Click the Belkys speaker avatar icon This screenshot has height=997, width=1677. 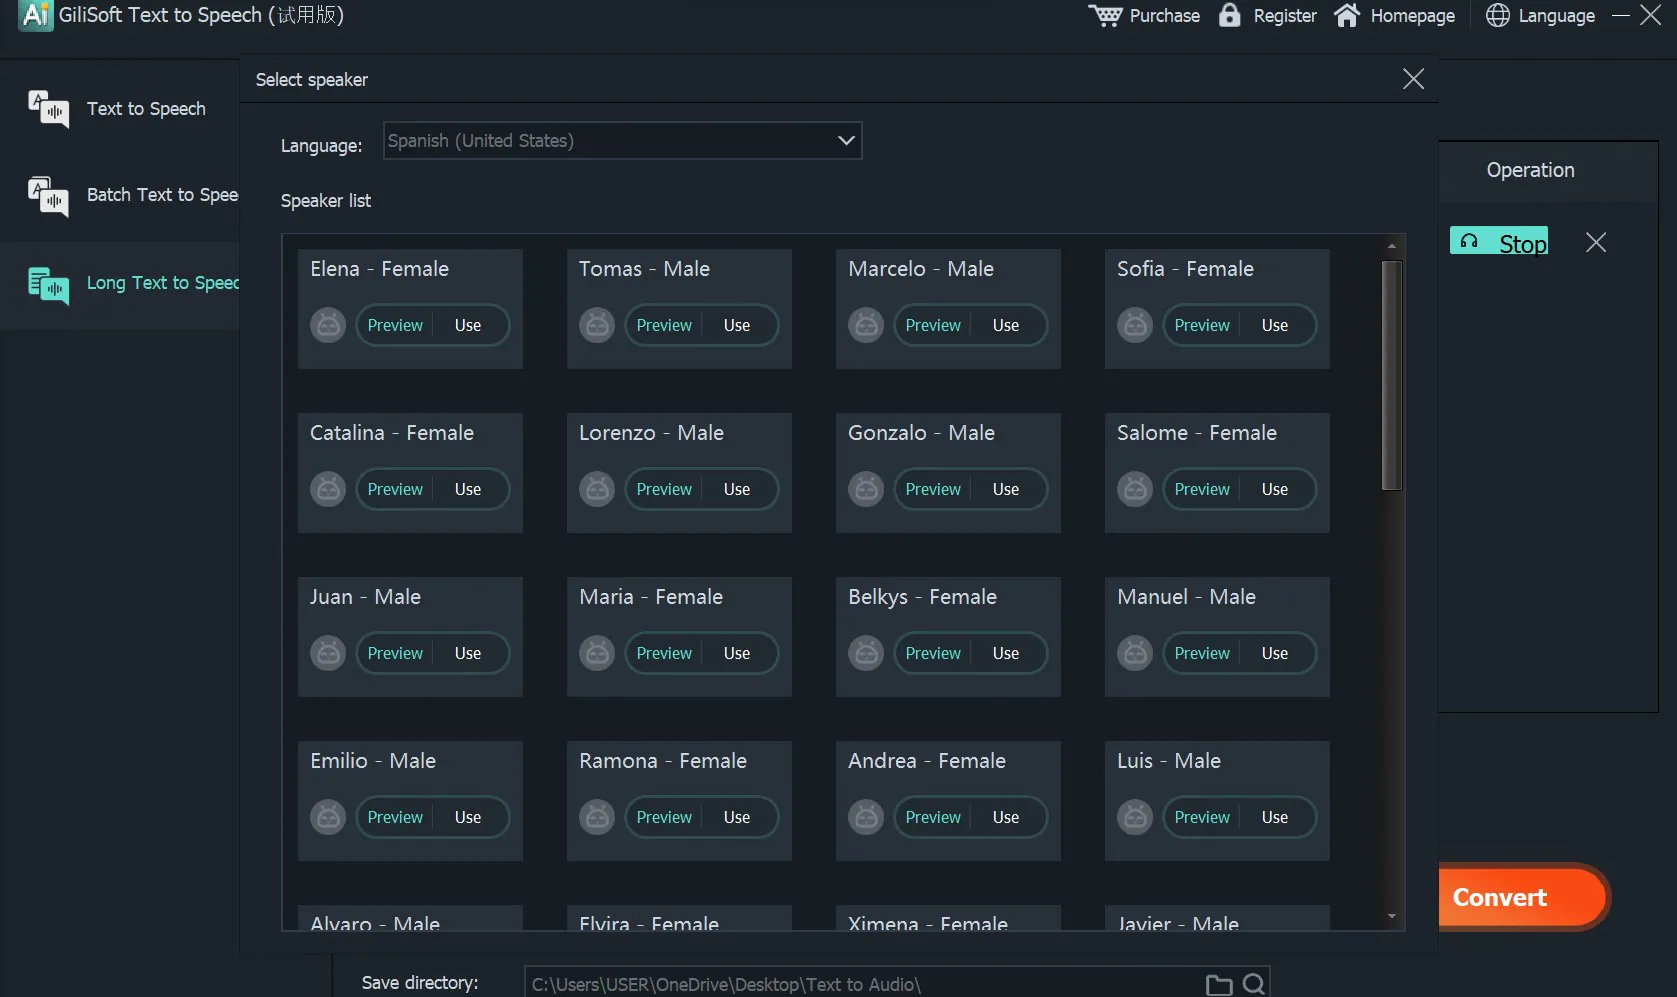[x=866, y=653]
